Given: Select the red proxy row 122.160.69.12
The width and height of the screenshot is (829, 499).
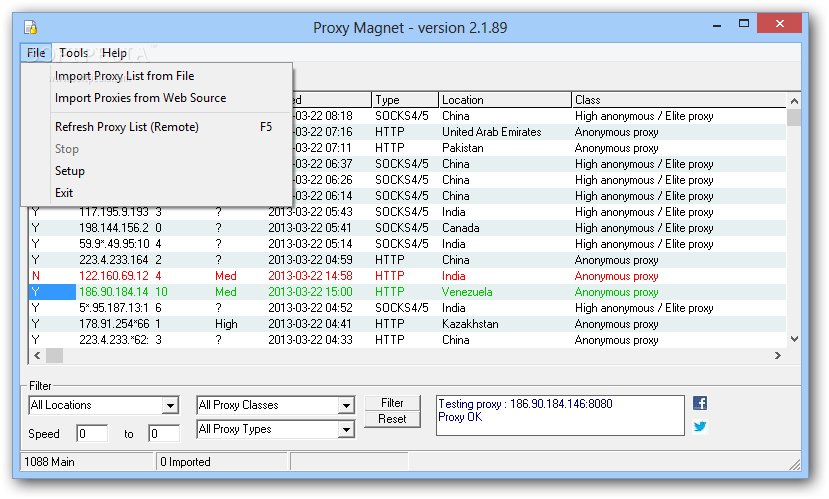Looking at the screenshot, I should pos(407,276).
